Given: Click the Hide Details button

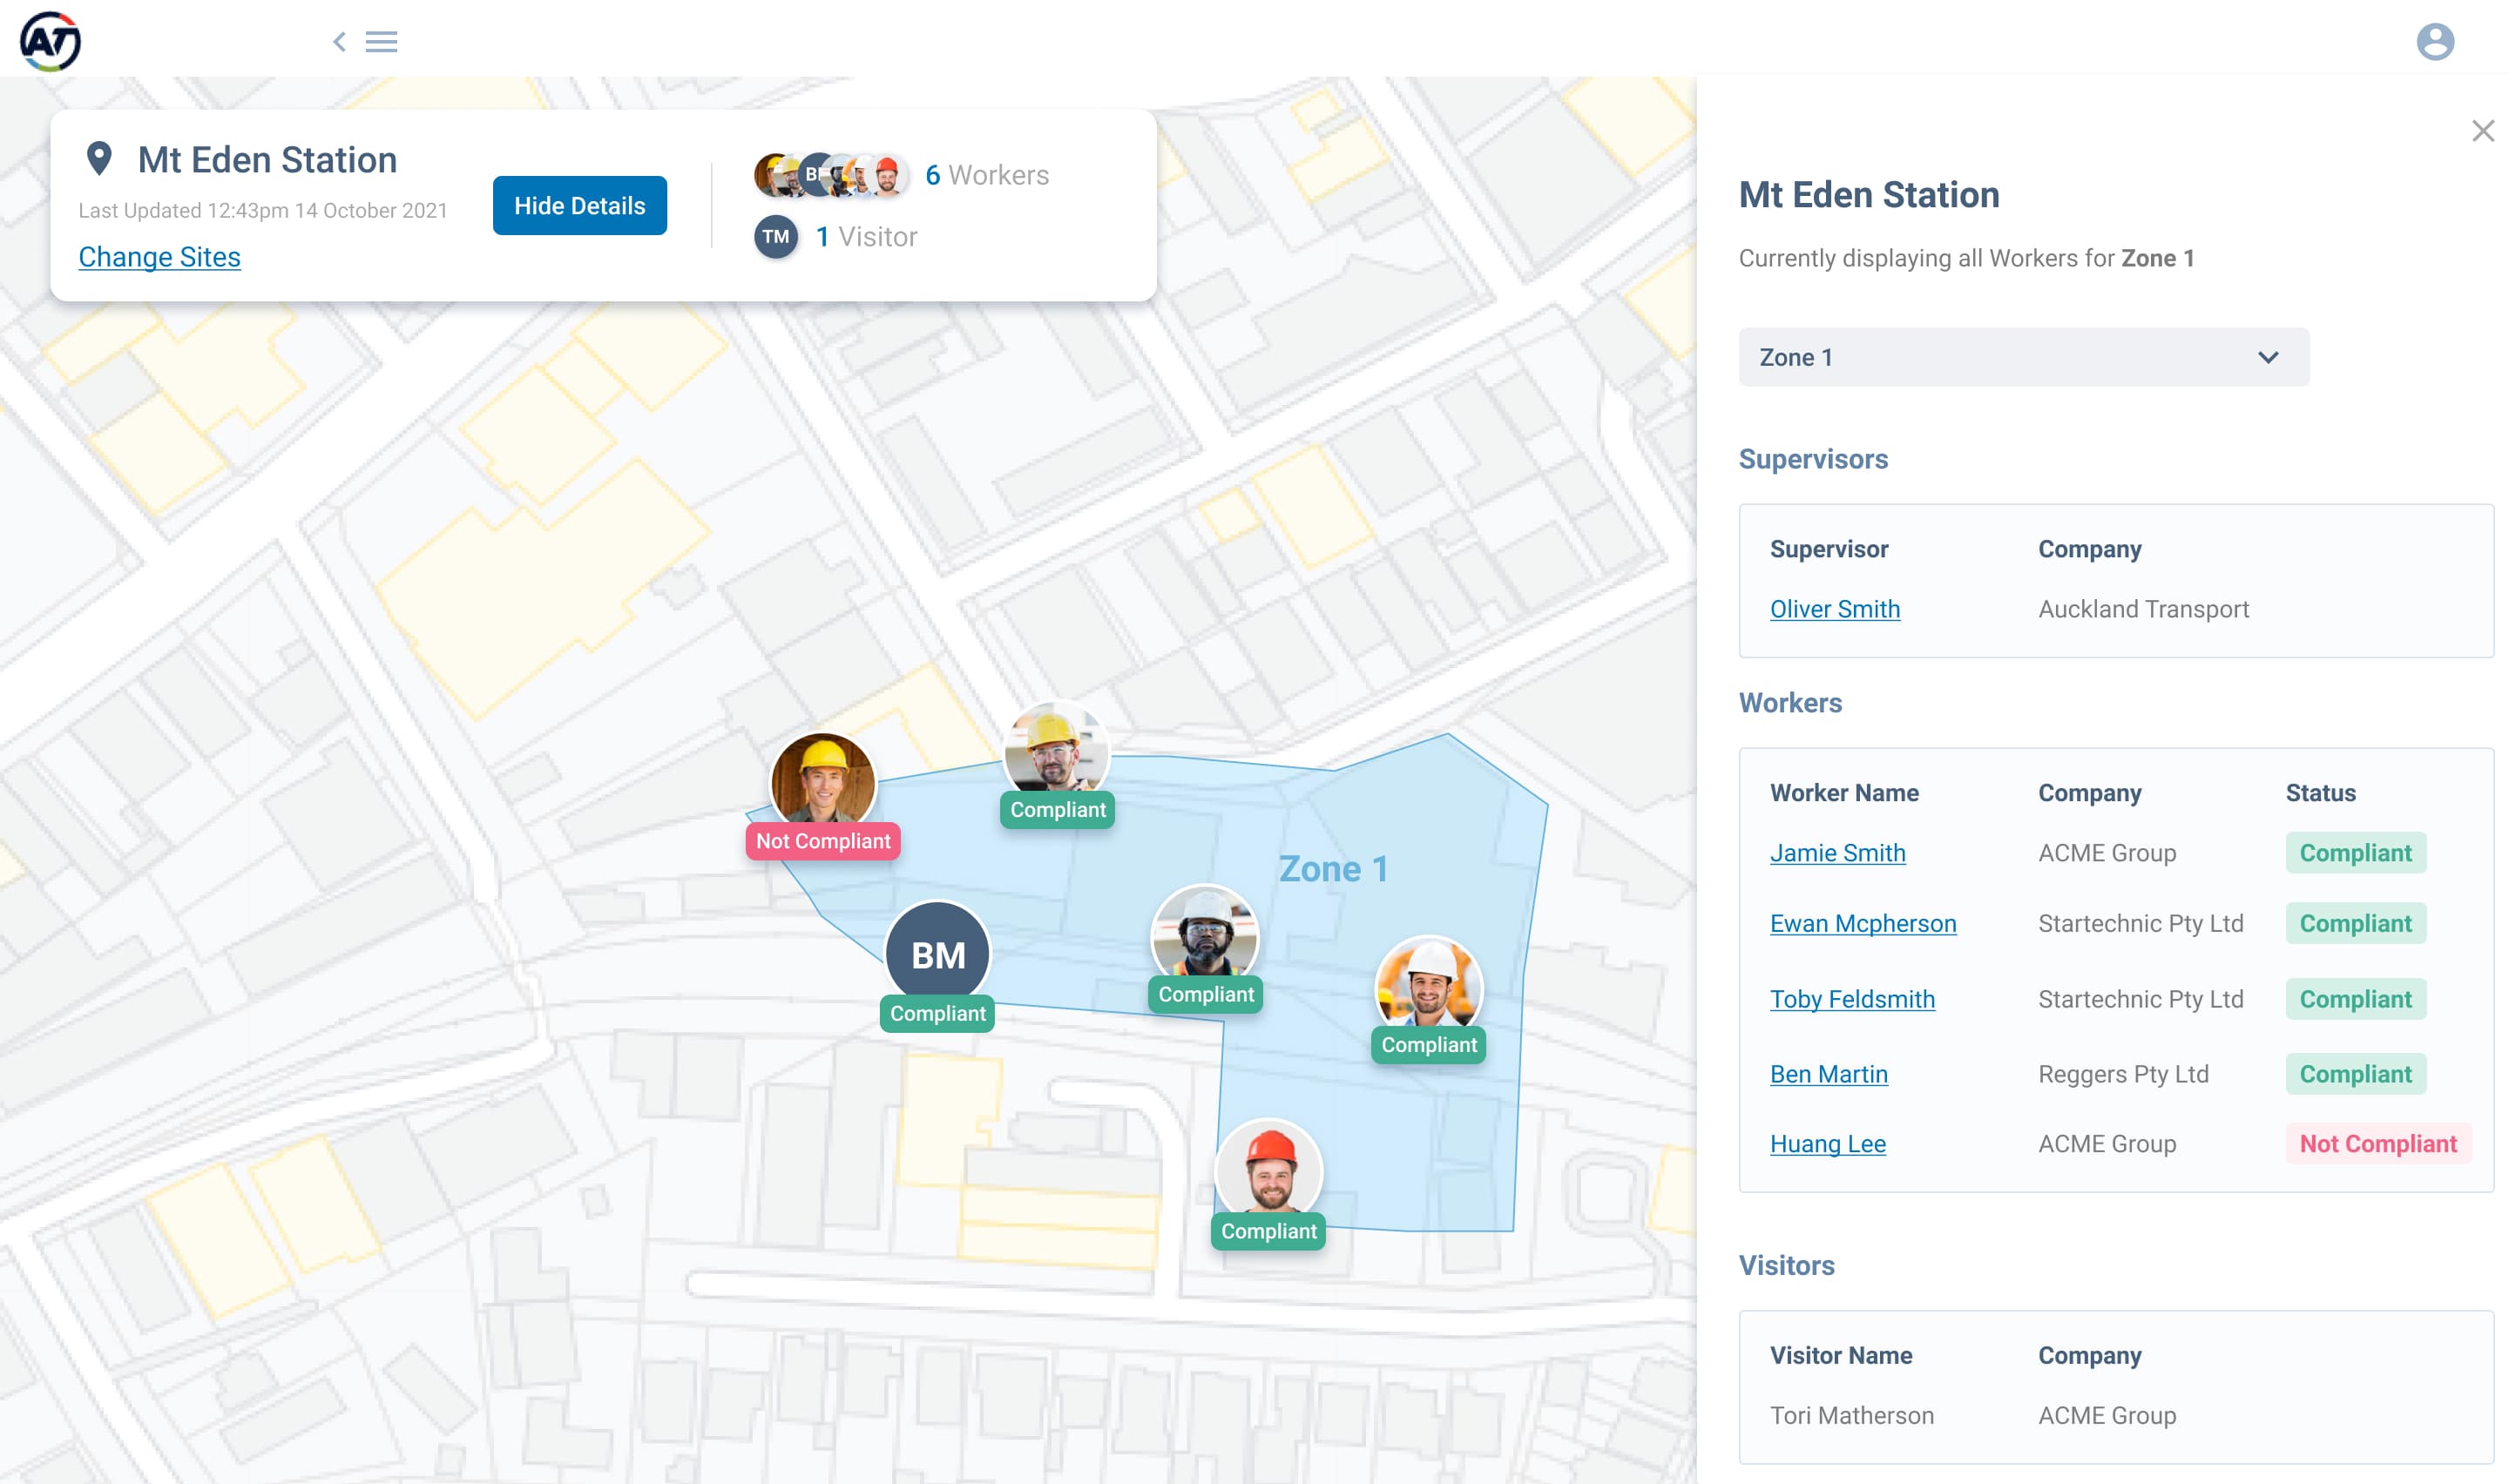Looking at the screenshot, I should [x=579, y=206].
